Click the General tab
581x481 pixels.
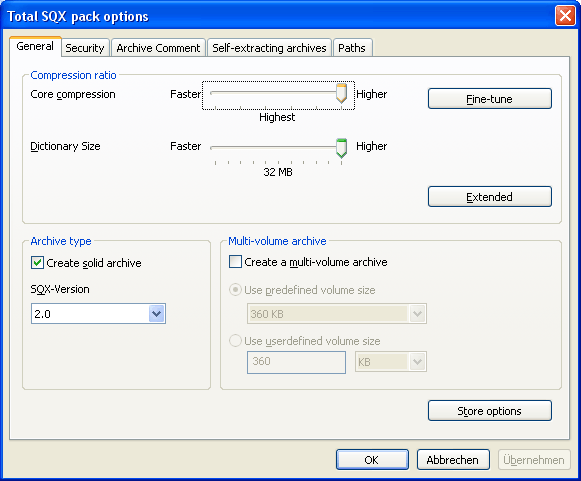[x=35, y=46]
